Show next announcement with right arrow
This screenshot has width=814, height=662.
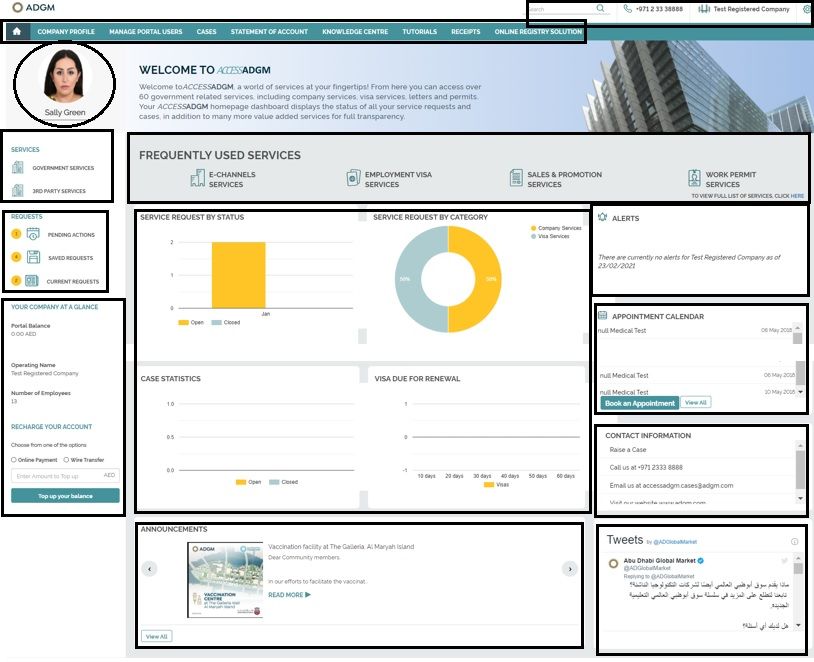[570, 569]
